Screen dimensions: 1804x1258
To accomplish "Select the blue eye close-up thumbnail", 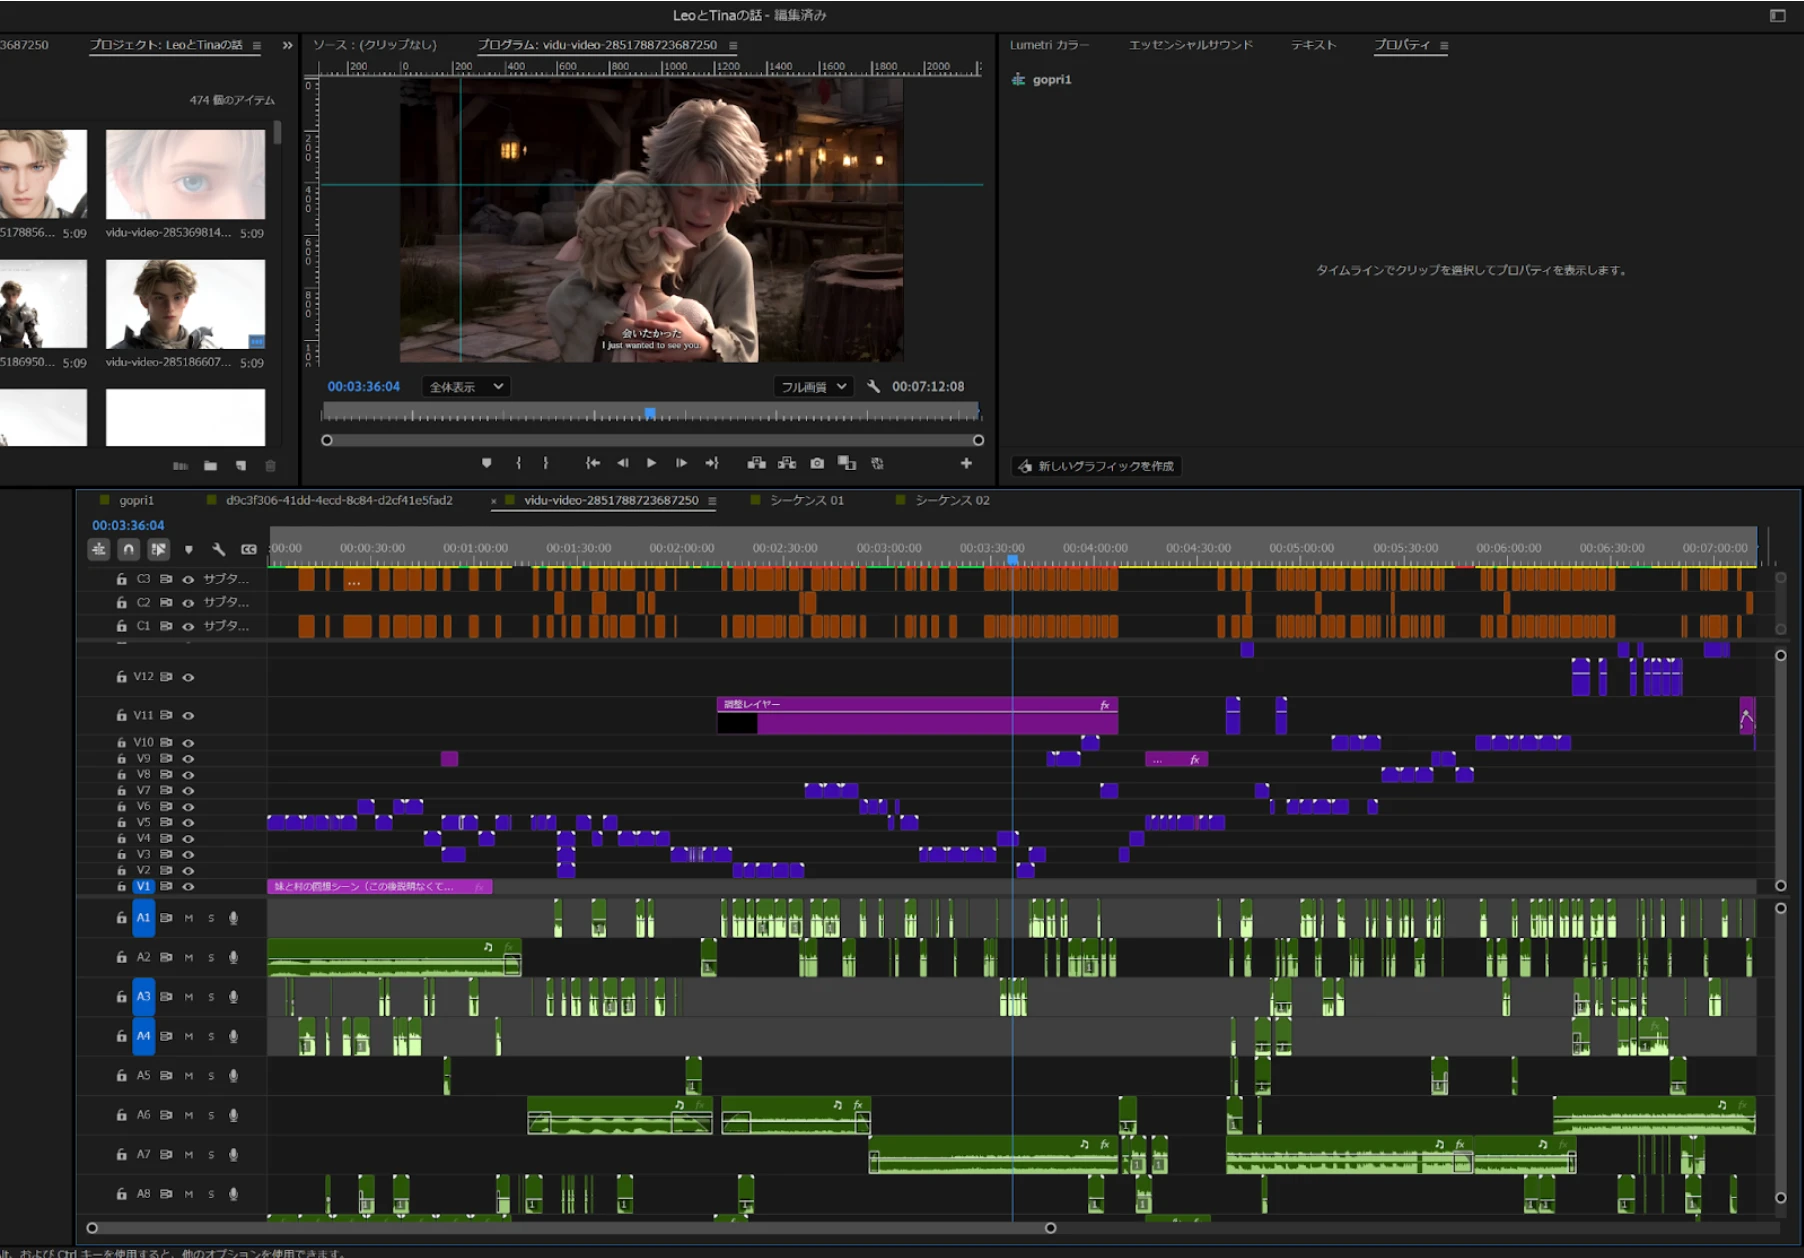I will 185,174.
